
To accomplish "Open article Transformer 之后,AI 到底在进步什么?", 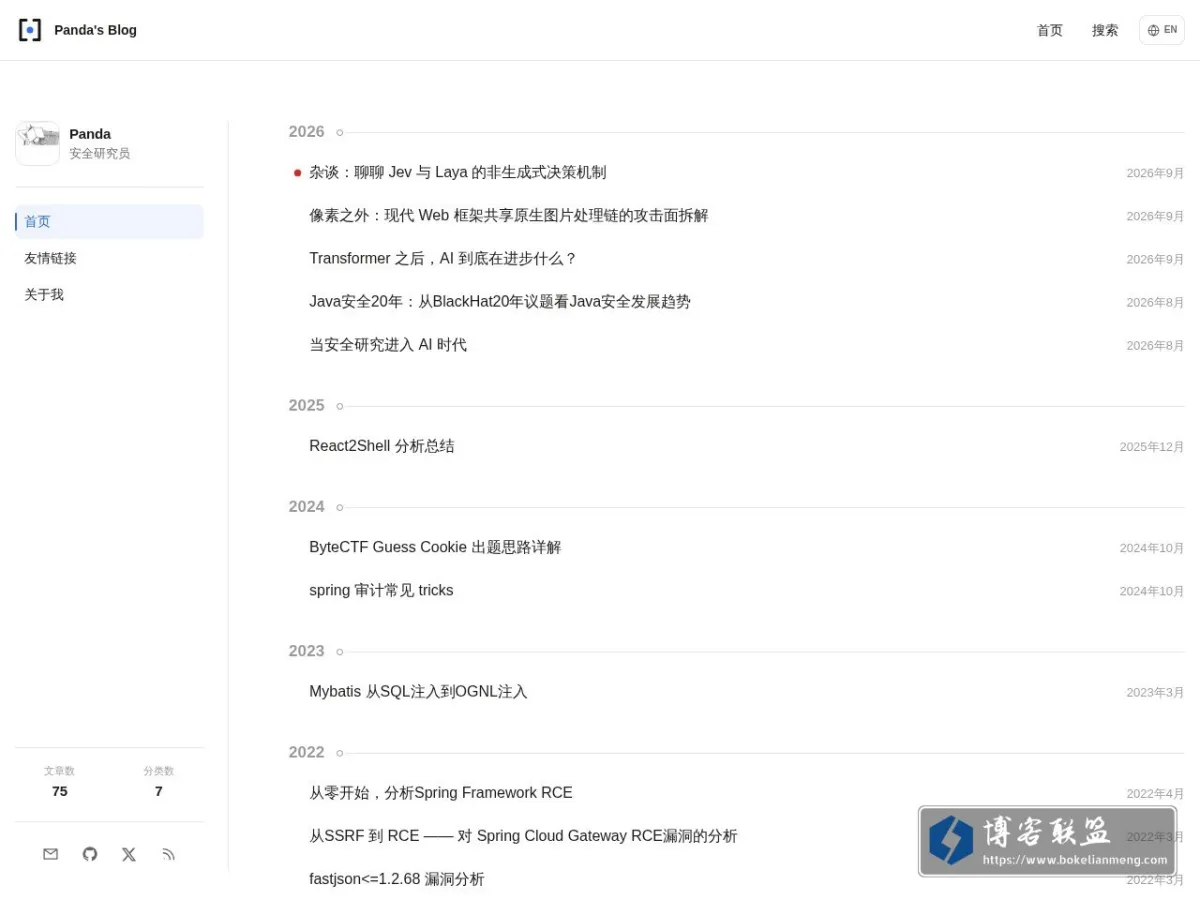I will (x=443, y=258).
